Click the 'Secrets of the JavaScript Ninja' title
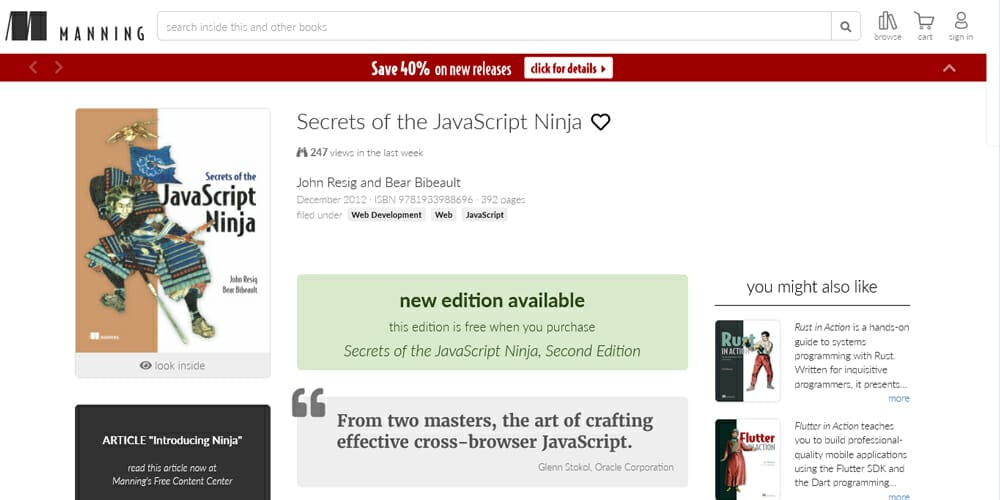Screen dimensions: 1000x500 439,122
